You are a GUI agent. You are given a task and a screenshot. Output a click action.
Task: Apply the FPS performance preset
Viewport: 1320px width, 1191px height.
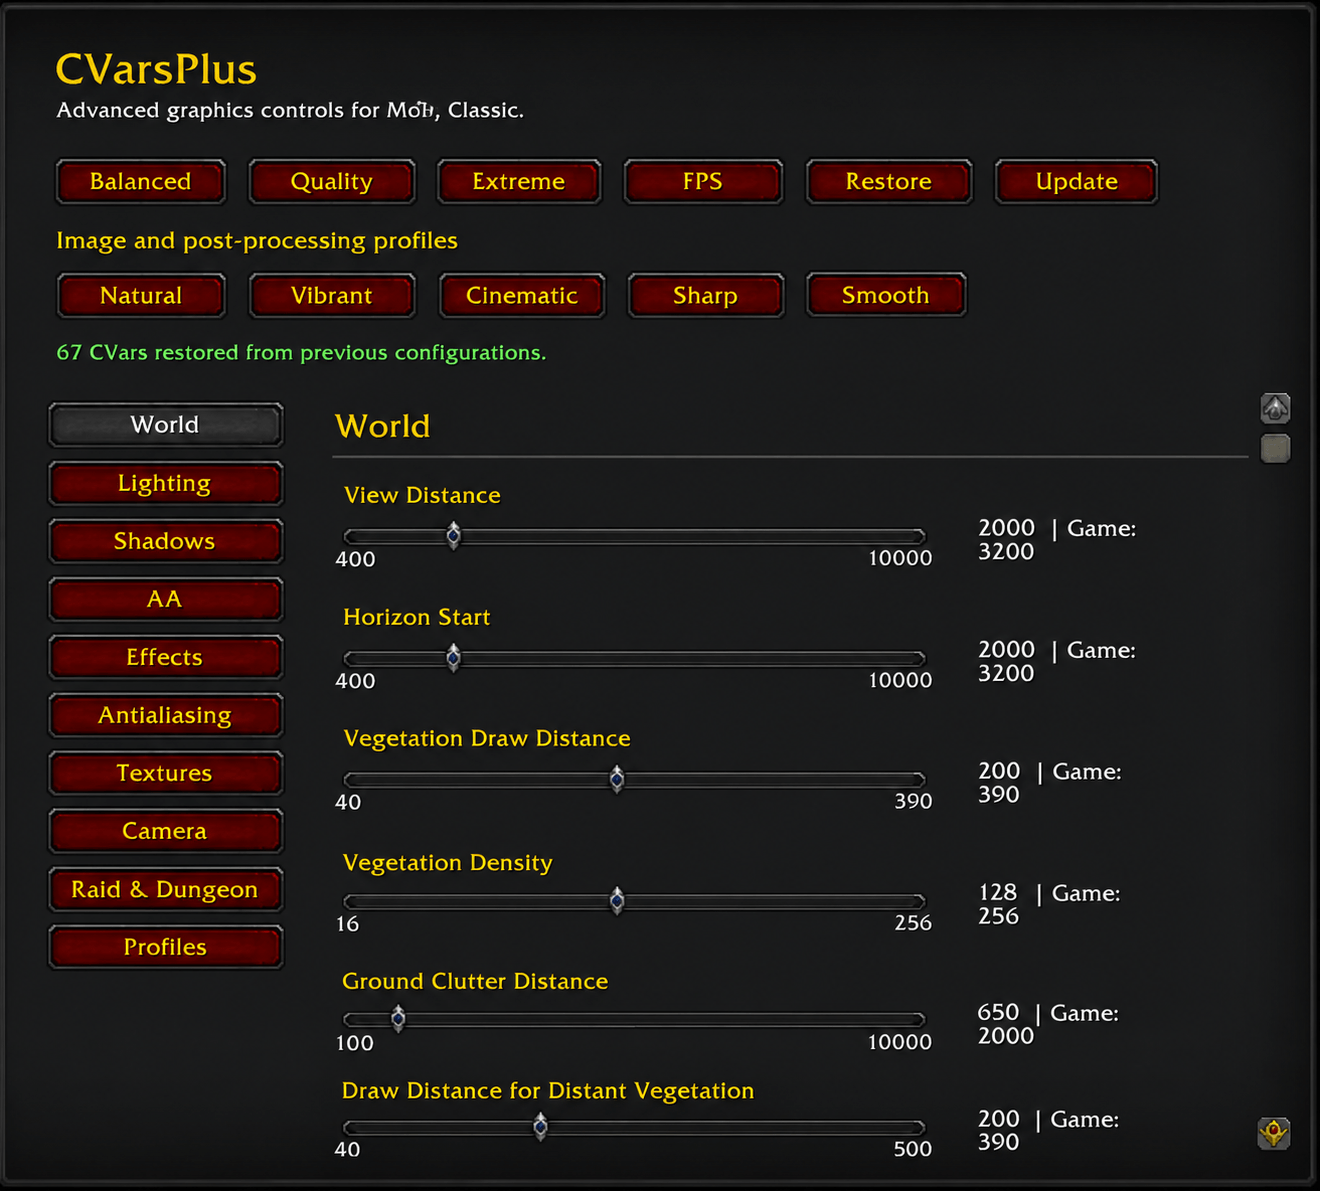coord(703,182)
